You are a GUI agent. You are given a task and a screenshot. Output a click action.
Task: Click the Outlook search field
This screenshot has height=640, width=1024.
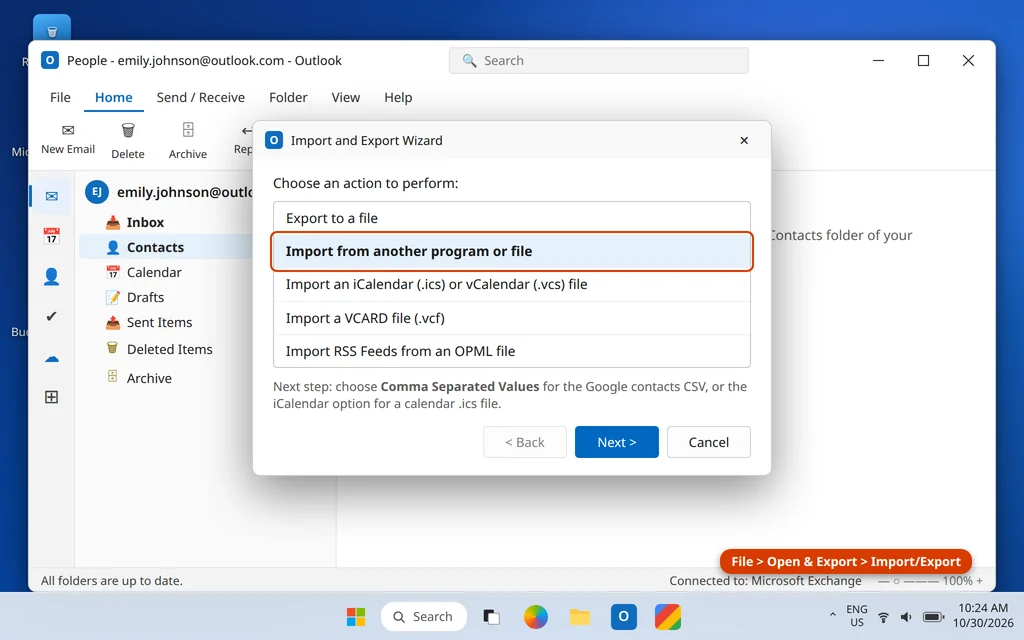[x=598, y=61]
